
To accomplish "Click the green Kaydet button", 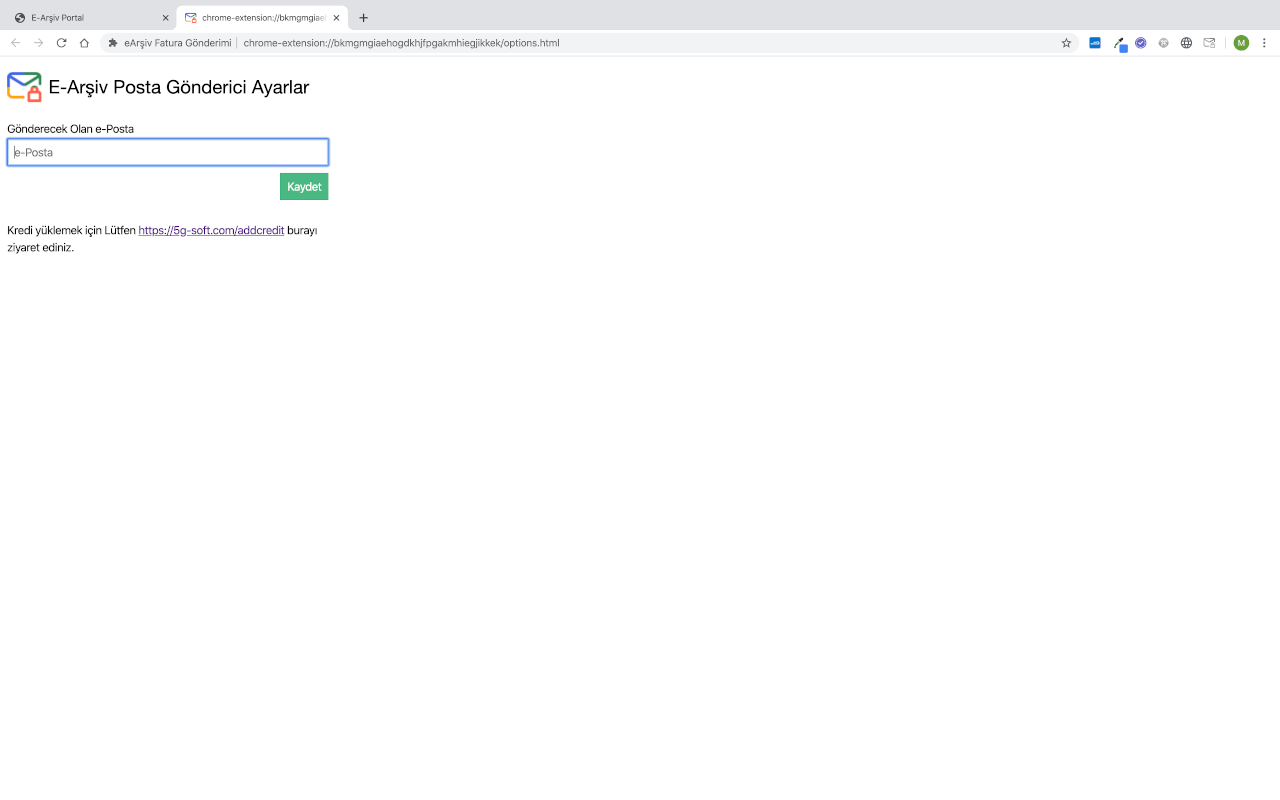I will tap(304, 186).
